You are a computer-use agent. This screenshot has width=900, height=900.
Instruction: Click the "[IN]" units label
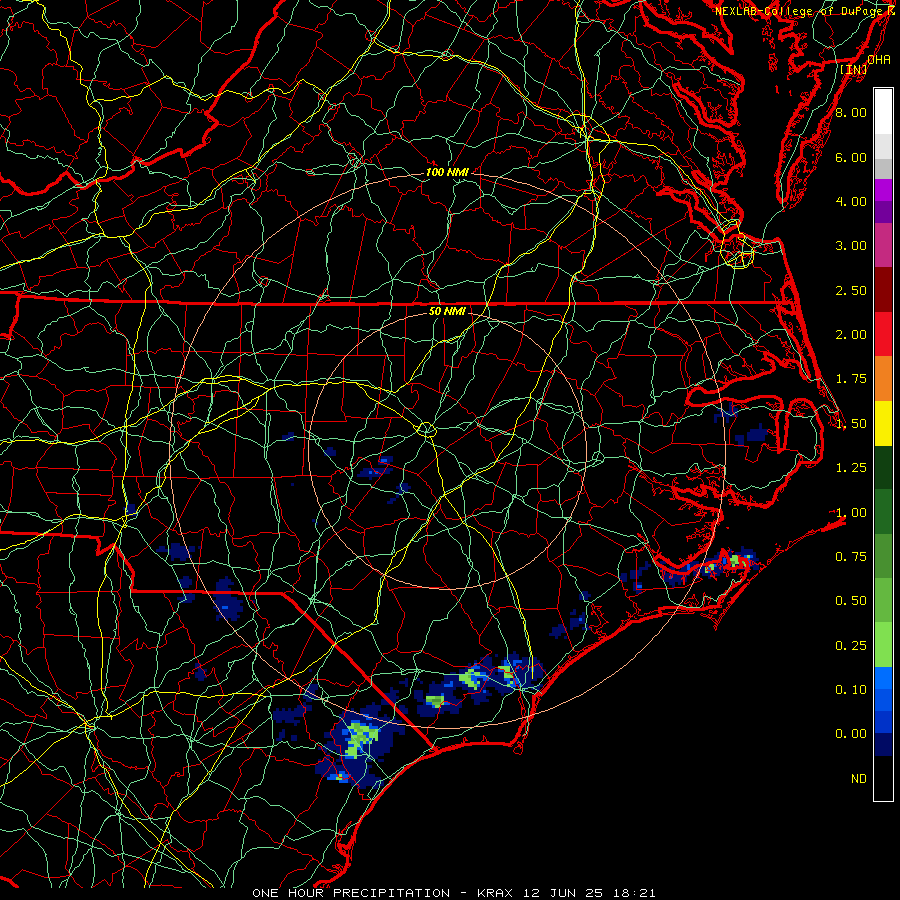pyautogui.click(x=854, y=69)
